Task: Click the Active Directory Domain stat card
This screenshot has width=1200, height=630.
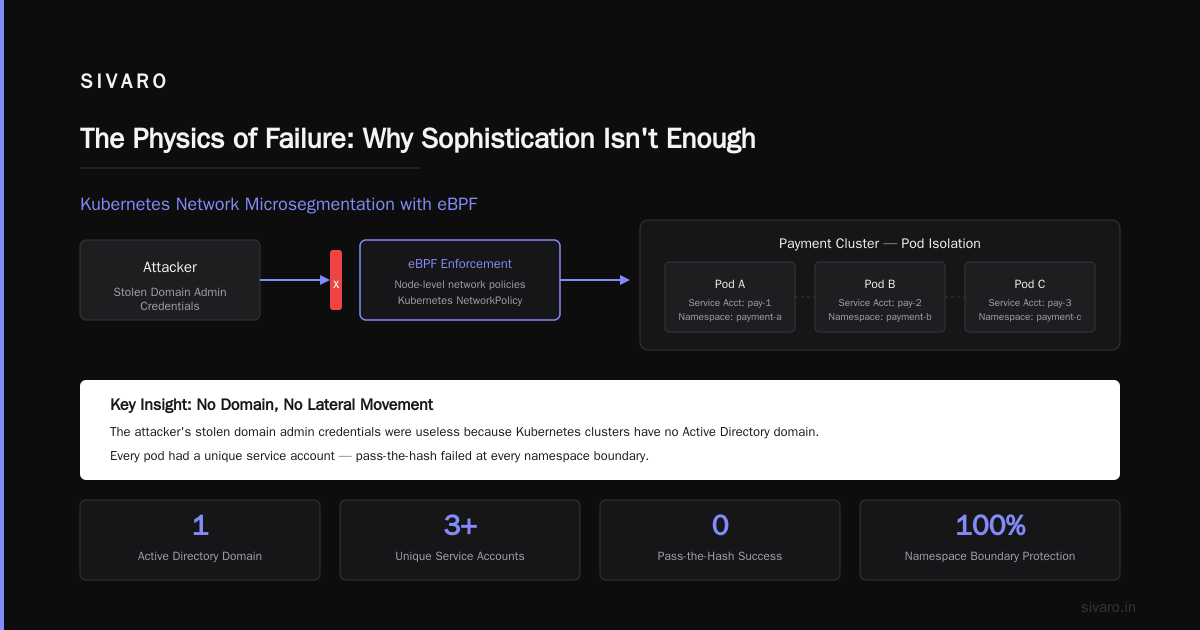Action: (x=200, y=540)
